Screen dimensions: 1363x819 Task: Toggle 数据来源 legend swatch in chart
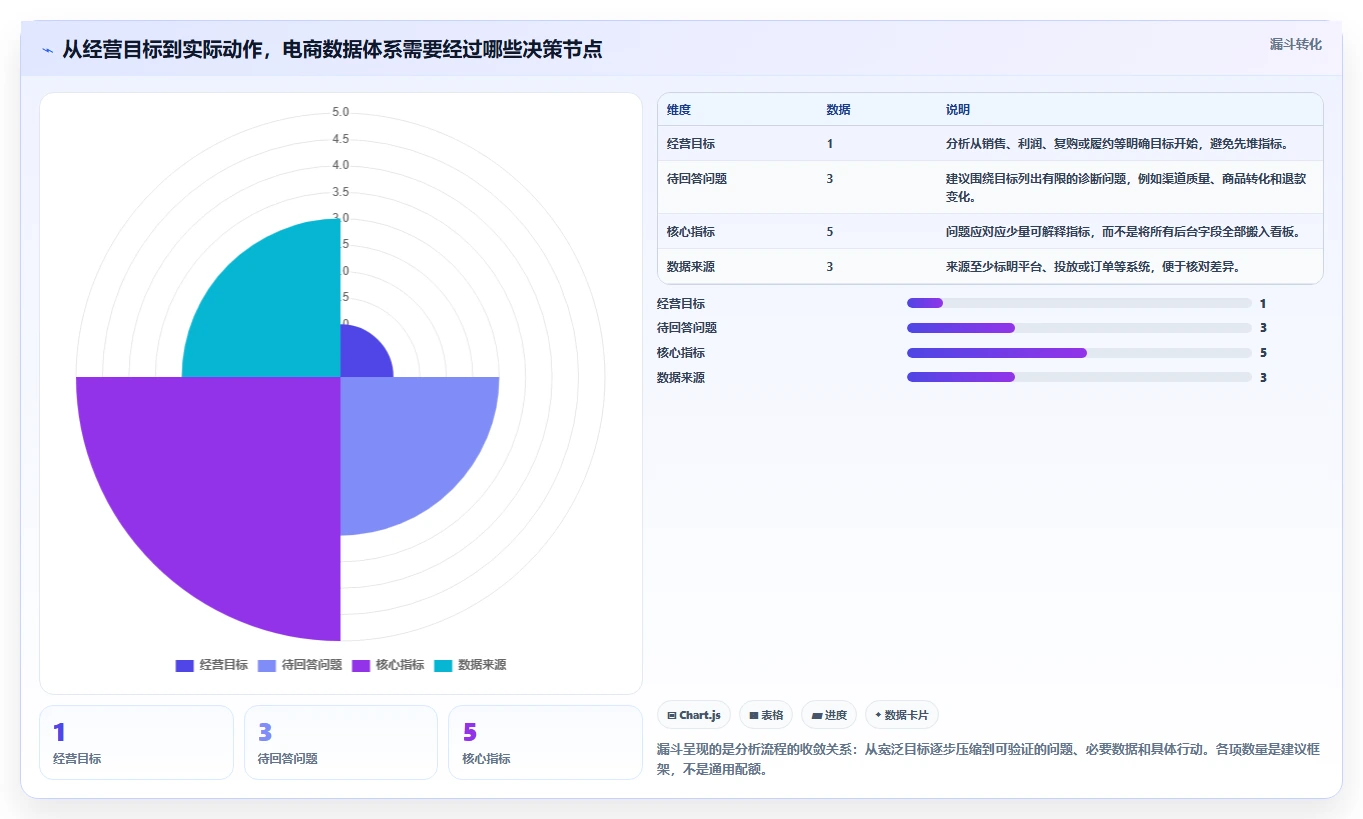click(443, 666)
